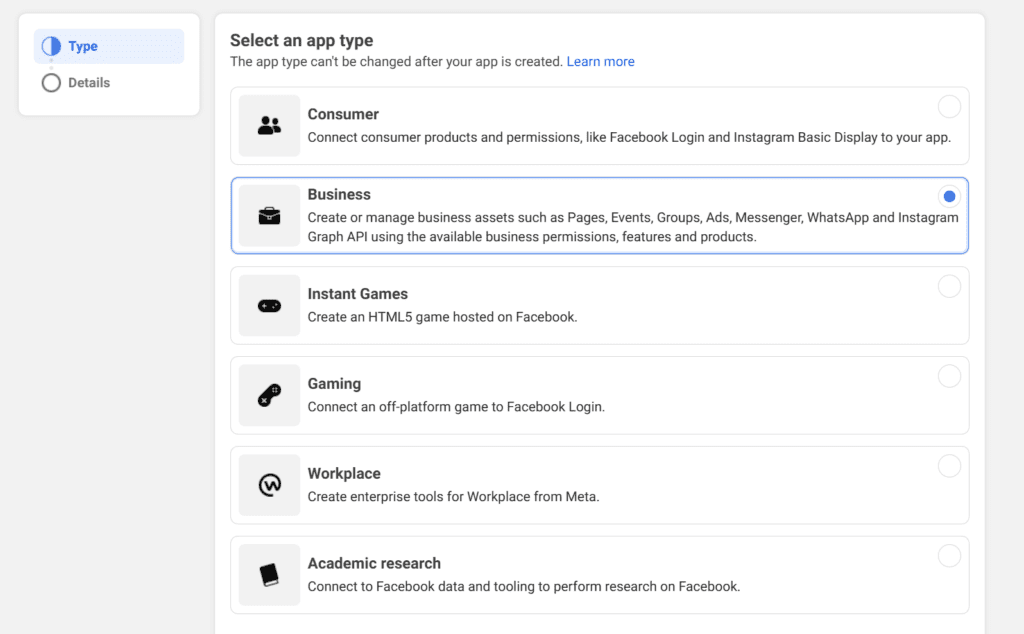Click the Workplace logo icon
This screenshot has width=1024, height=634.
point(269,485)
